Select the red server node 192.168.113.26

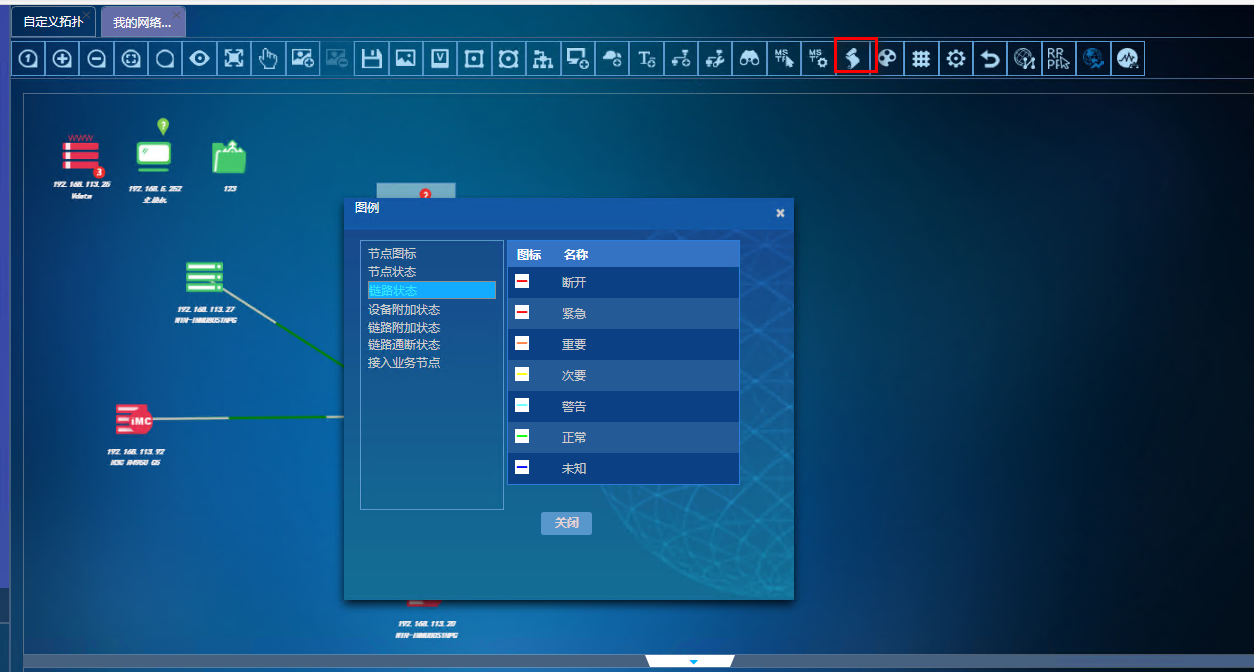click(82, 156)
